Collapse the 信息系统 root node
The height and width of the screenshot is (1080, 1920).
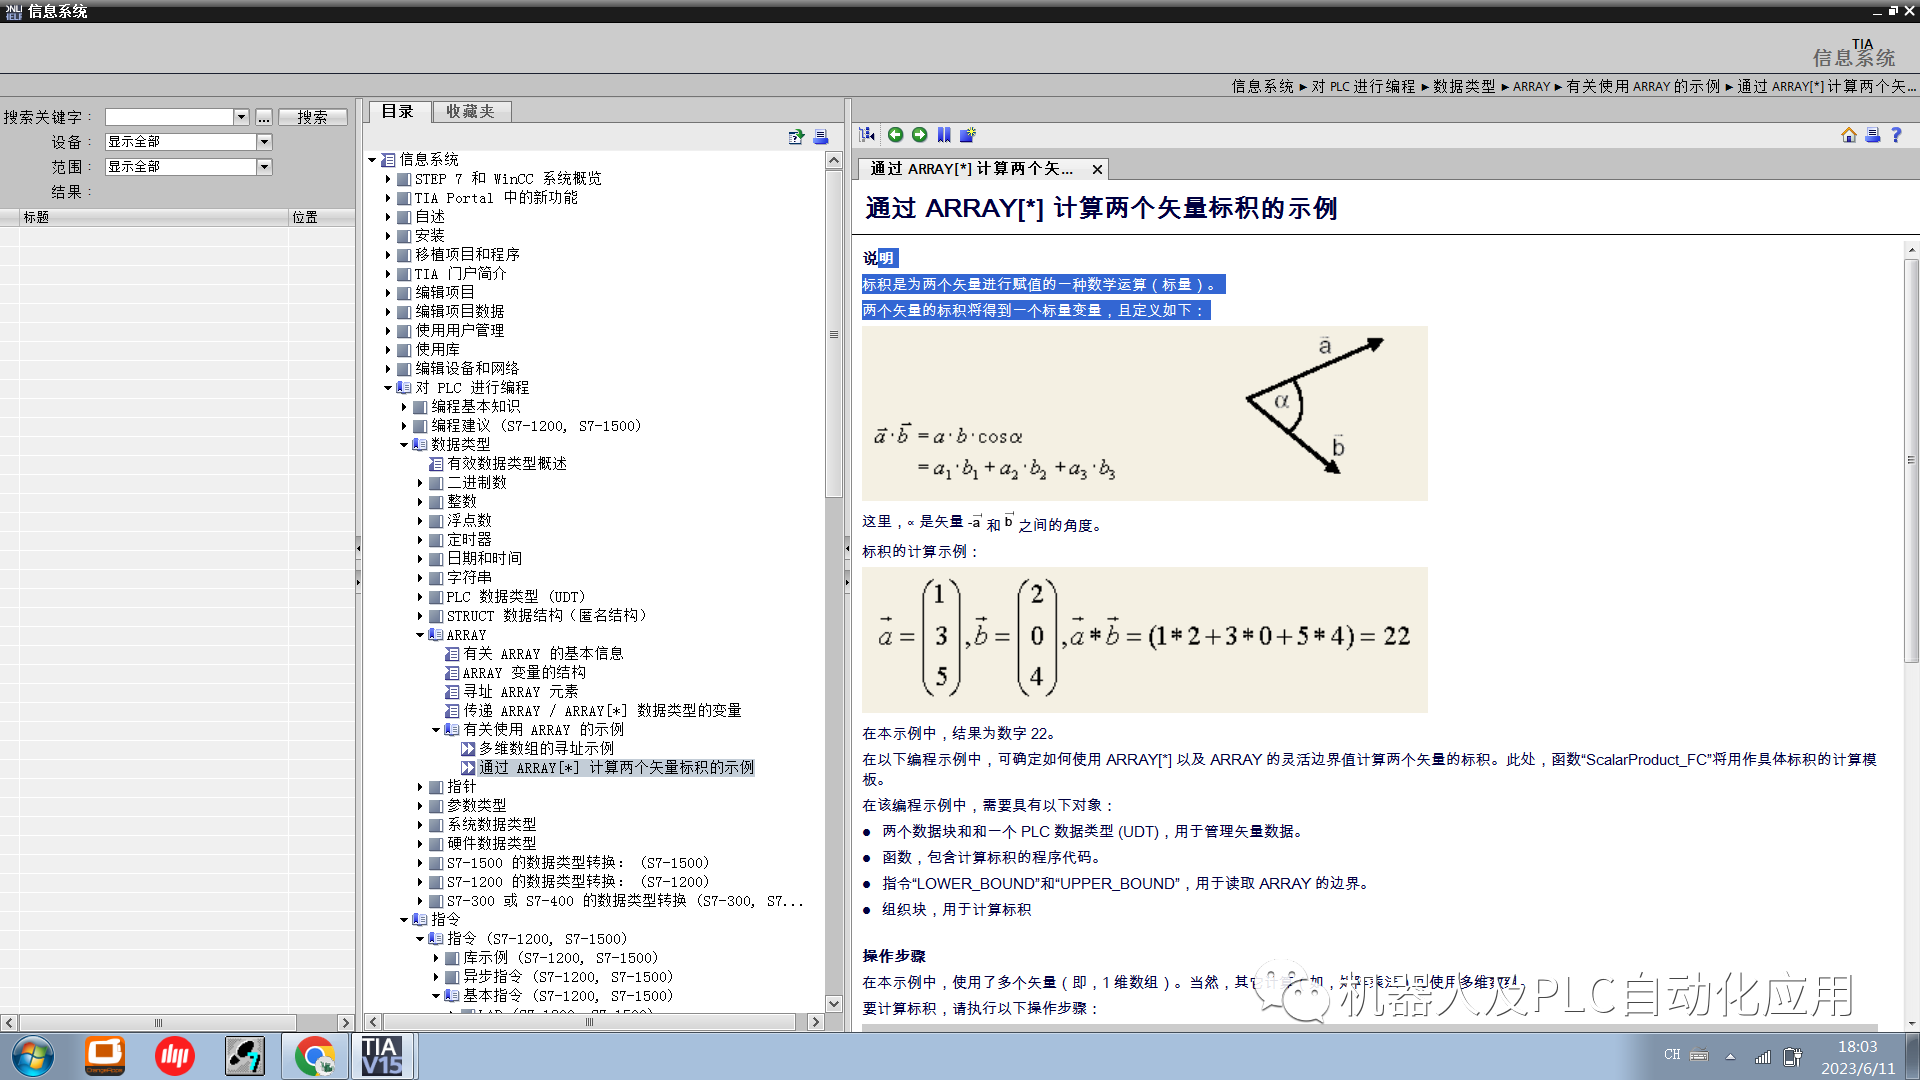point(372,160)
